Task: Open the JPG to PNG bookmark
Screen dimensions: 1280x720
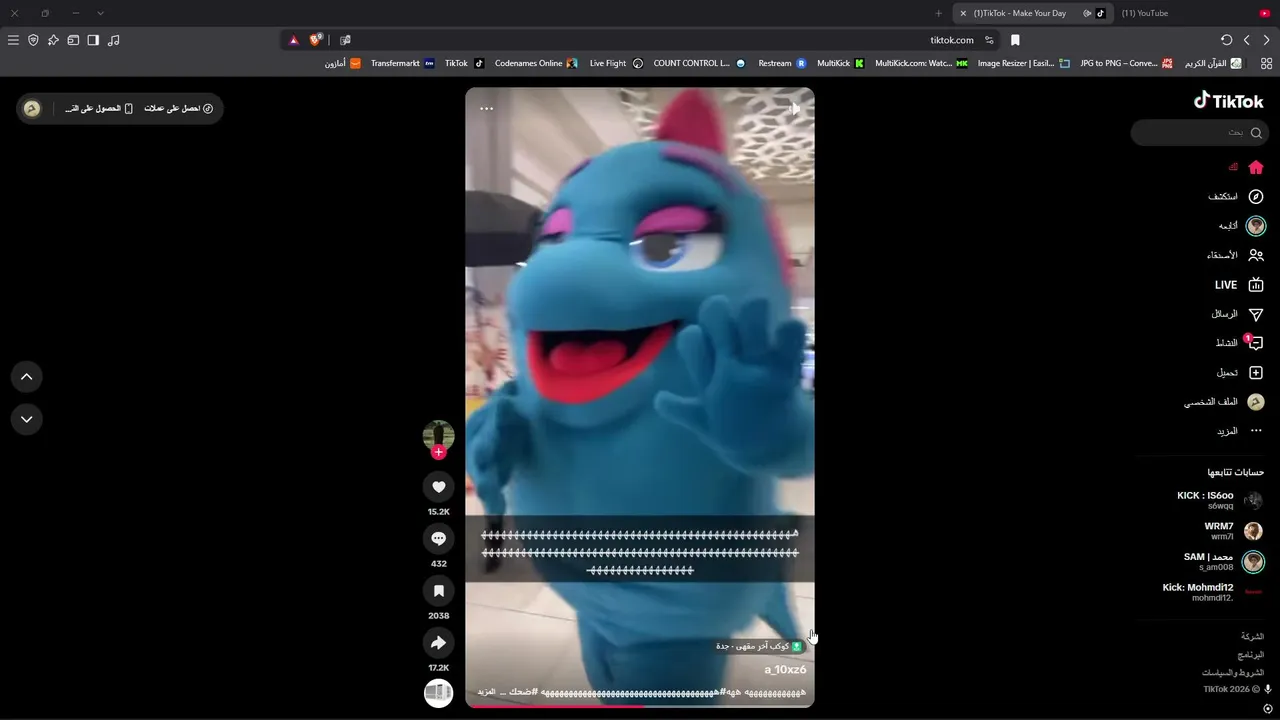Action: click(1126, 63)
